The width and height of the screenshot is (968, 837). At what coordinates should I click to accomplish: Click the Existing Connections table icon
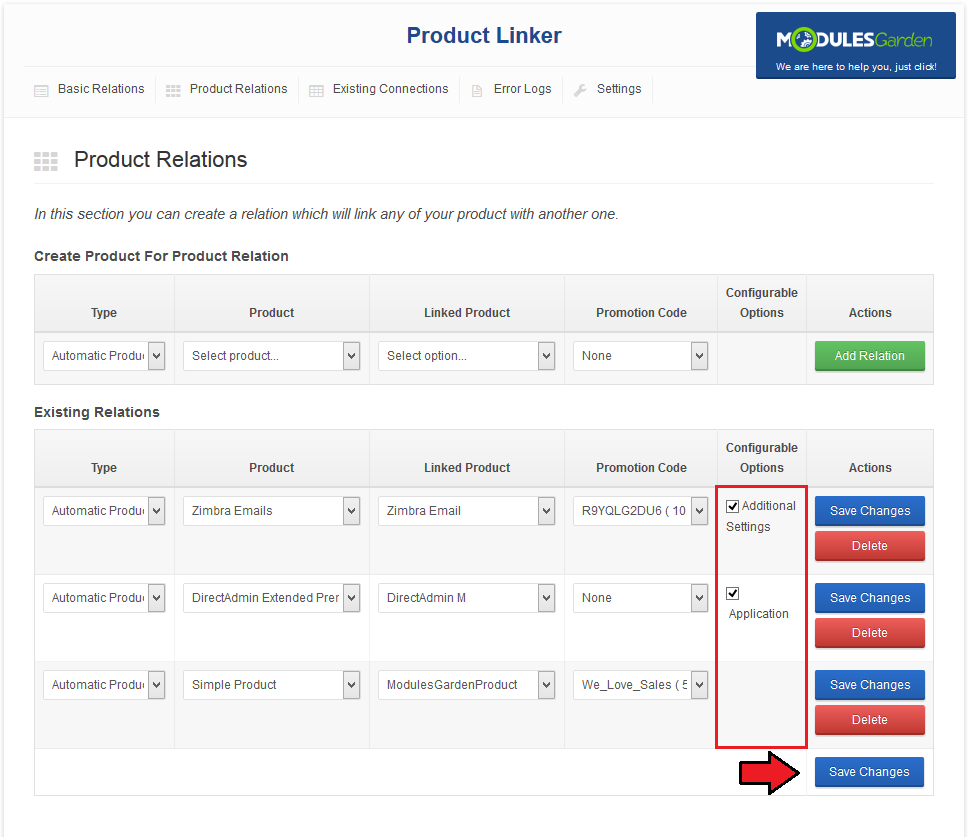tap(316, 90)
